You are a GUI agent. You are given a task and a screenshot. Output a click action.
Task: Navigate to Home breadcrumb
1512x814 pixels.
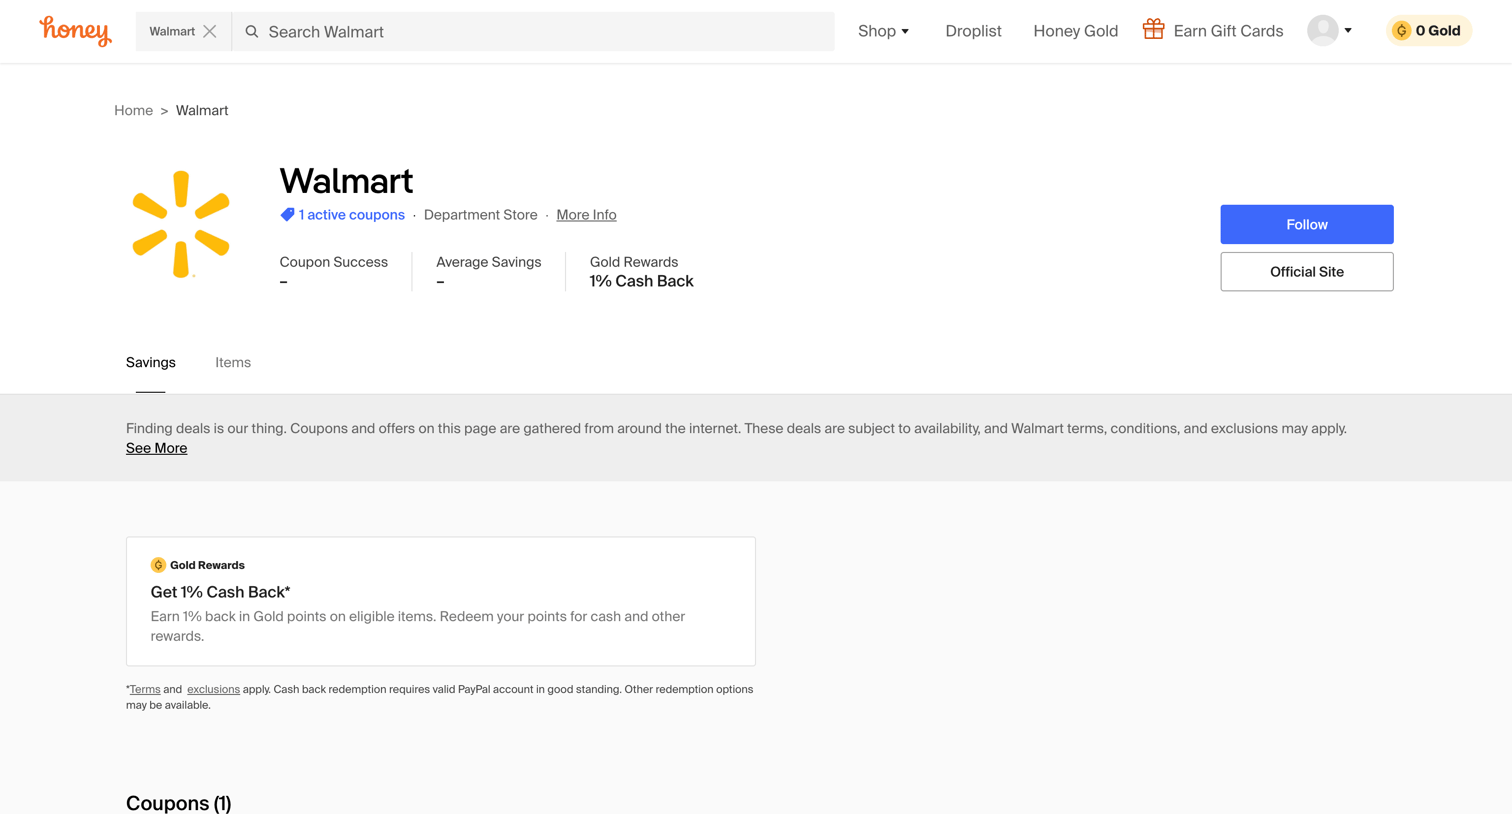(x=133, y=111)
